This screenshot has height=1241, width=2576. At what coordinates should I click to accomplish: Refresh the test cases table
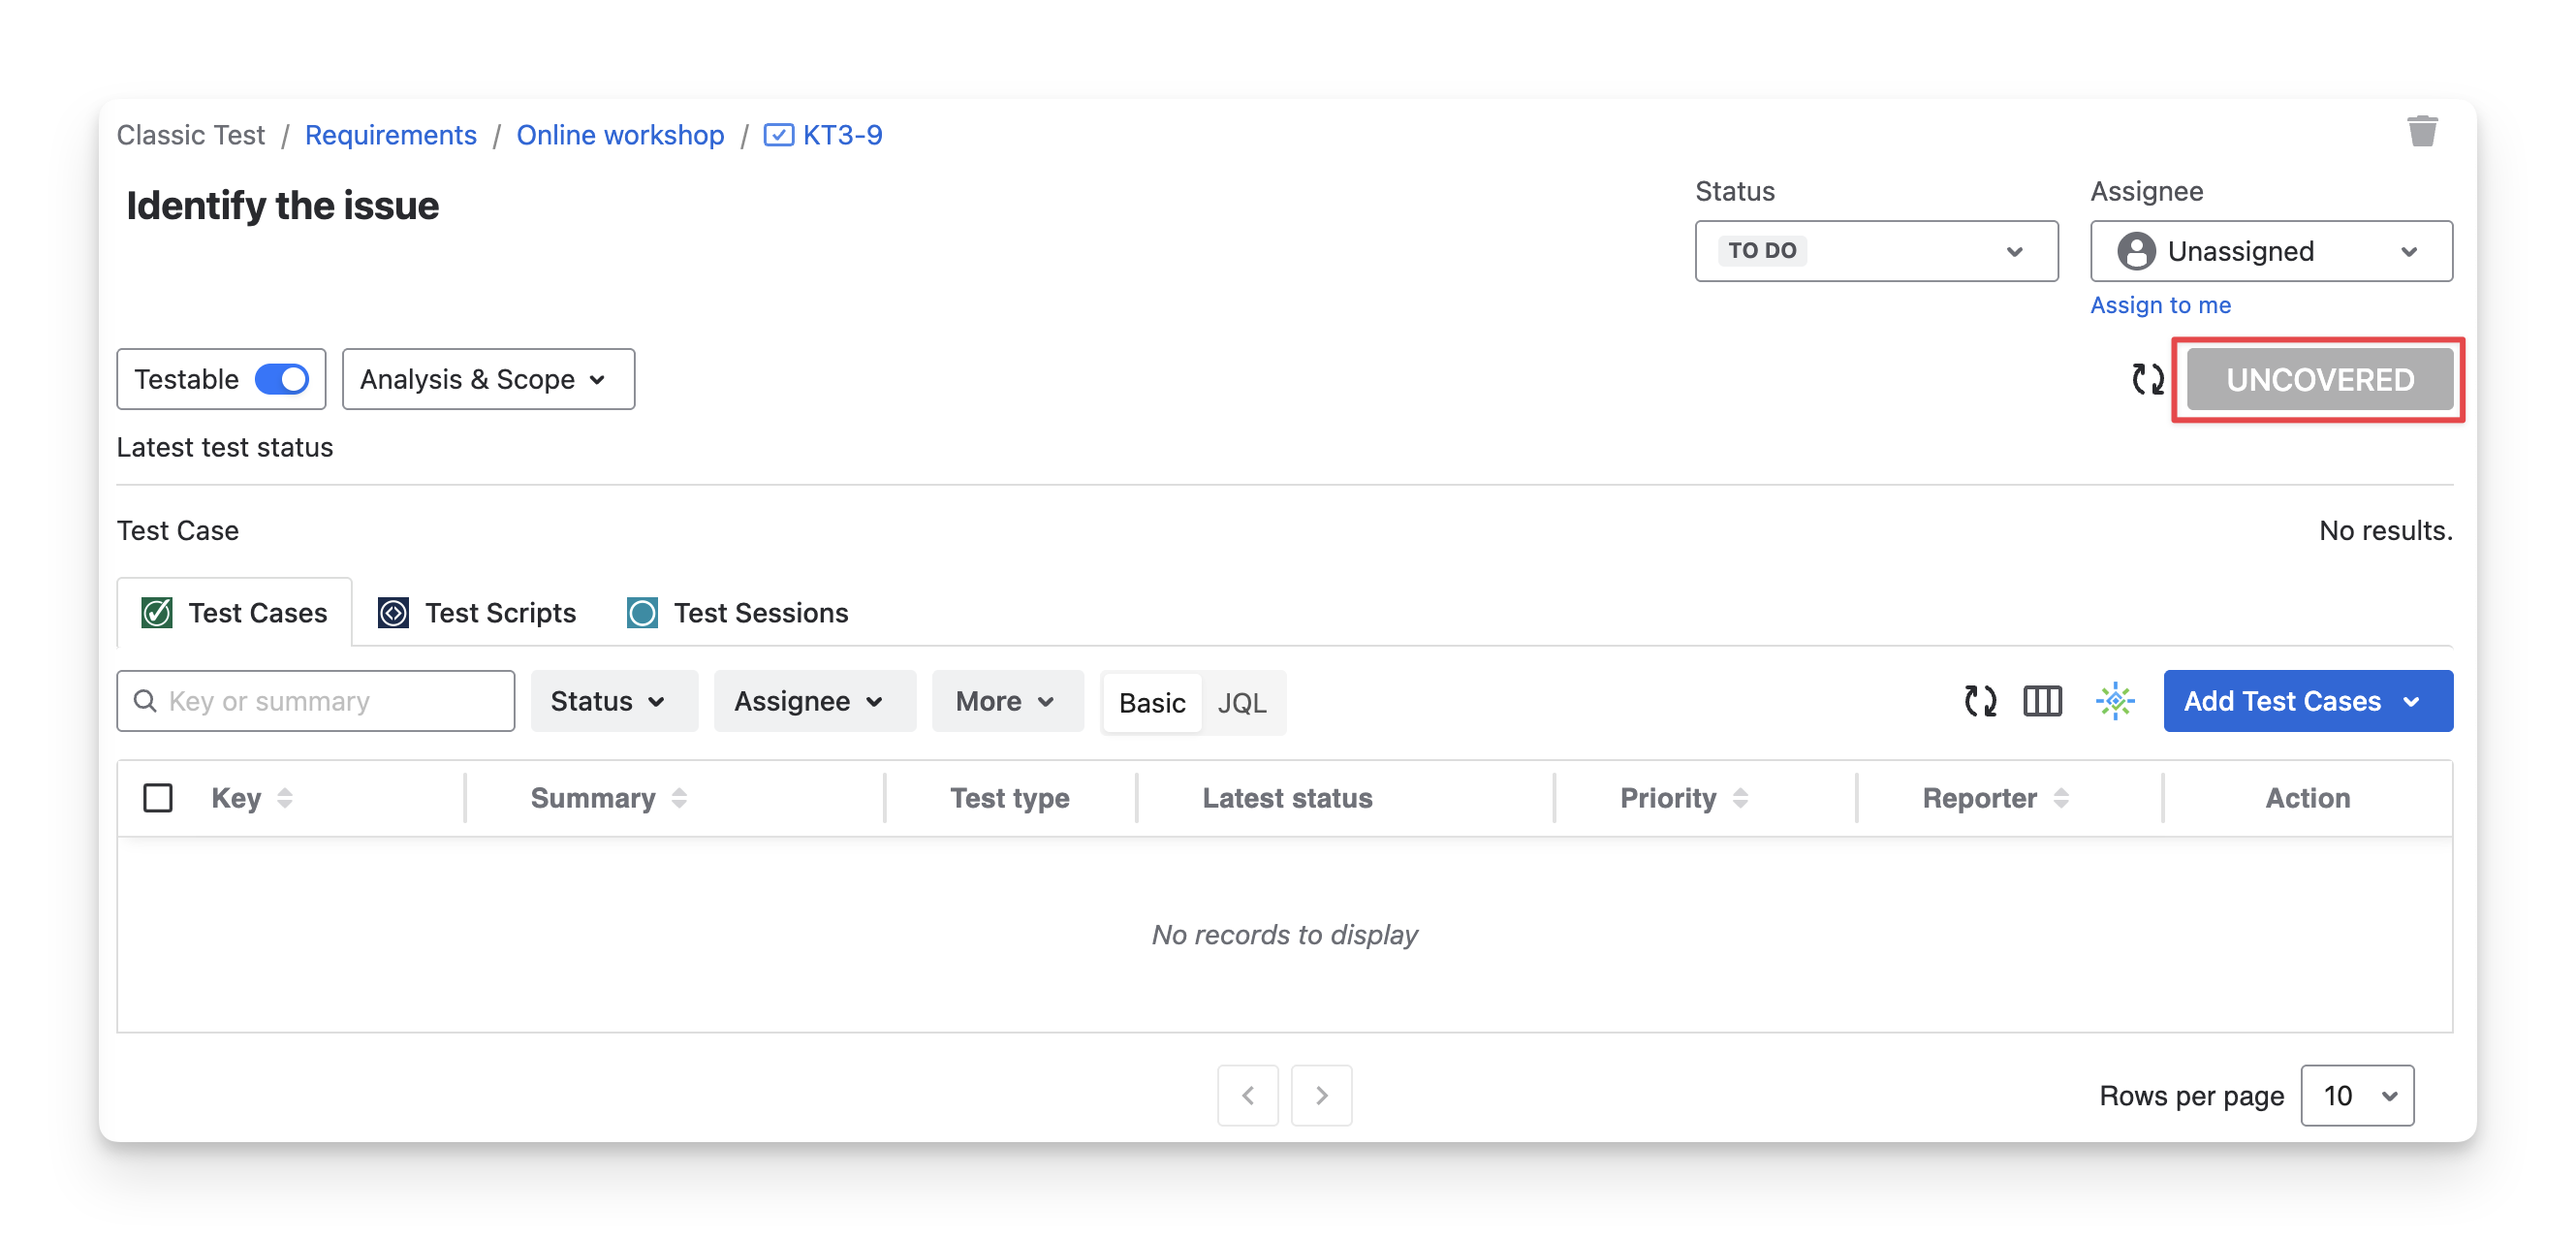pos(1979,701)
